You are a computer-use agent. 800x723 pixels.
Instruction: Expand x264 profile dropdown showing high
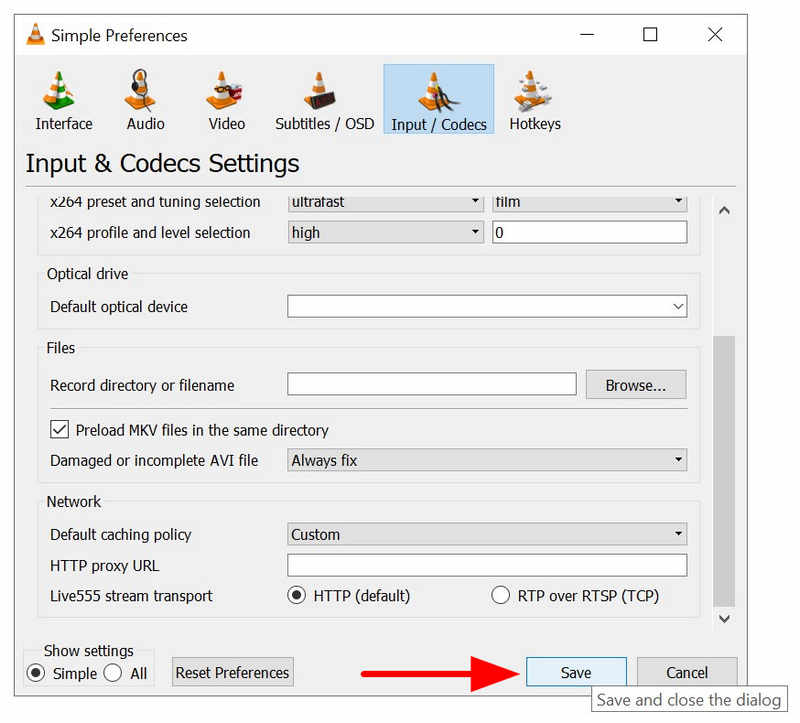[x=385, y=233]
